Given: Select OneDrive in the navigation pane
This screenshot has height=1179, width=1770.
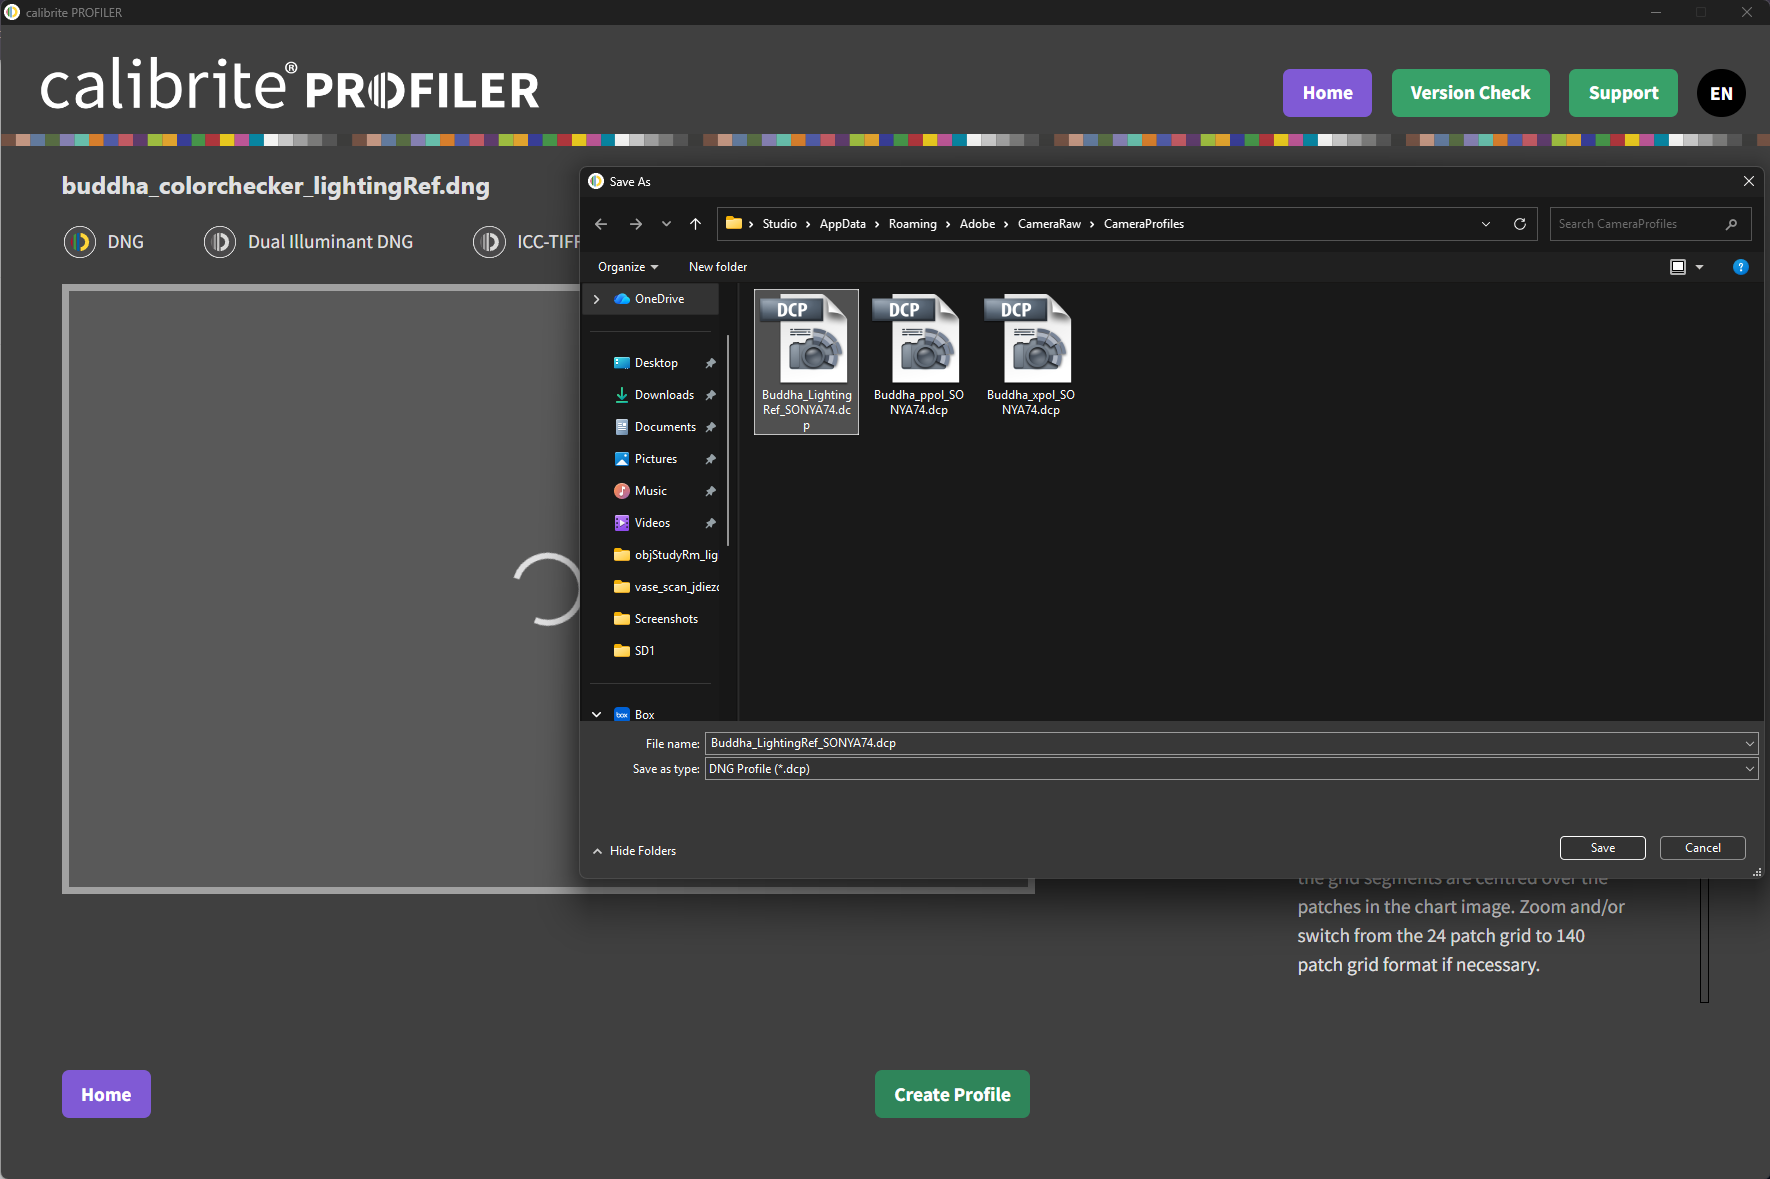Looking at the screenshot, I should pyautogui.click(x=659, y=299).
